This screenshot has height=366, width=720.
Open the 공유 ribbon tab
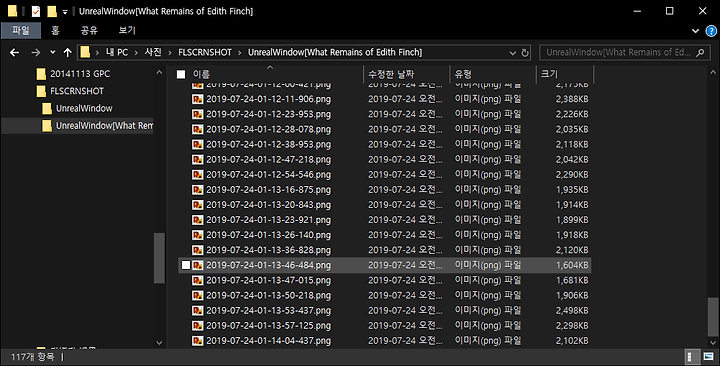tap(89, 30)
